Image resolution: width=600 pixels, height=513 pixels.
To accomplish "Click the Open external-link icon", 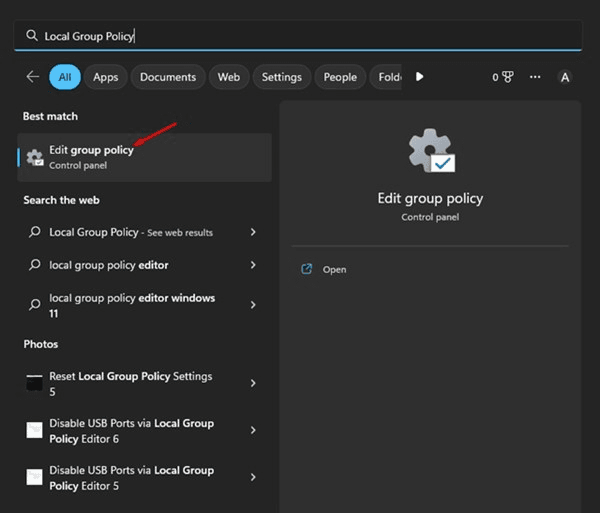I will (x=307, y=269).
